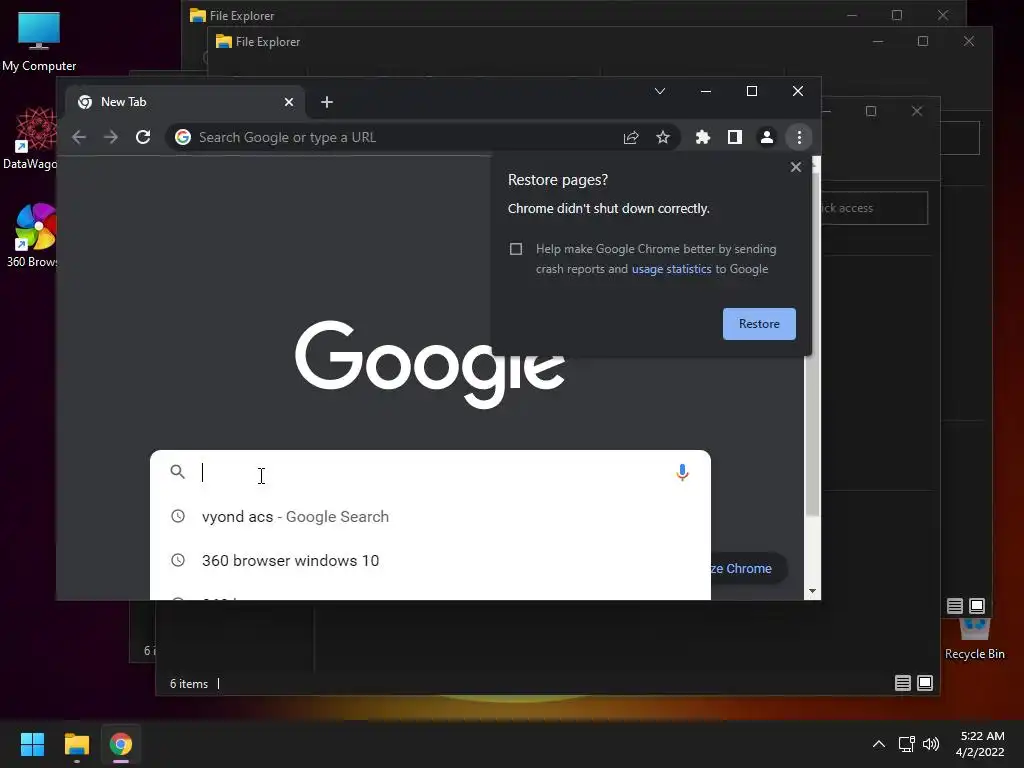Open clock showing 5:22 AM
Image resolution: width=1024 pixels, height=768 pixels.
980,744
